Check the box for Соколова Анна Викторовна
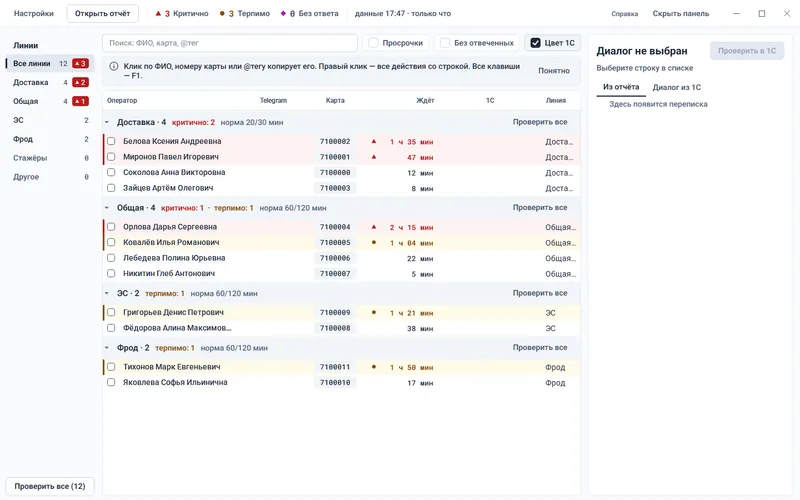Viewport: 800px width, 500px height. [111, 172]
